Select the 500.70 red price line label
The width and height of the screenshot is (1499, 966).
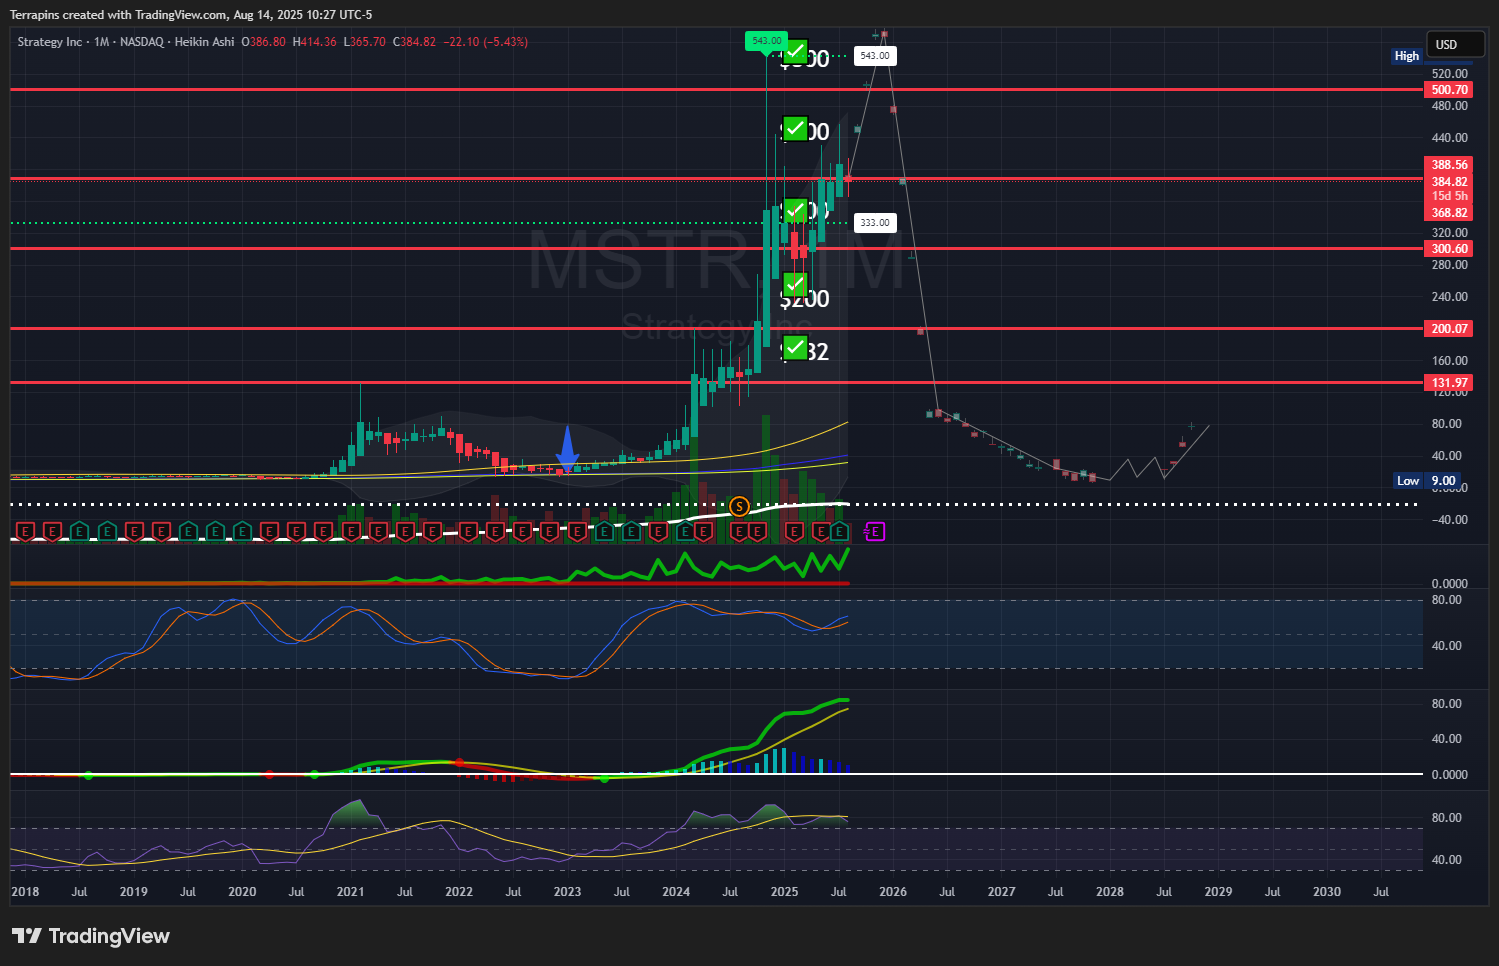click(x=1449, y=90)
